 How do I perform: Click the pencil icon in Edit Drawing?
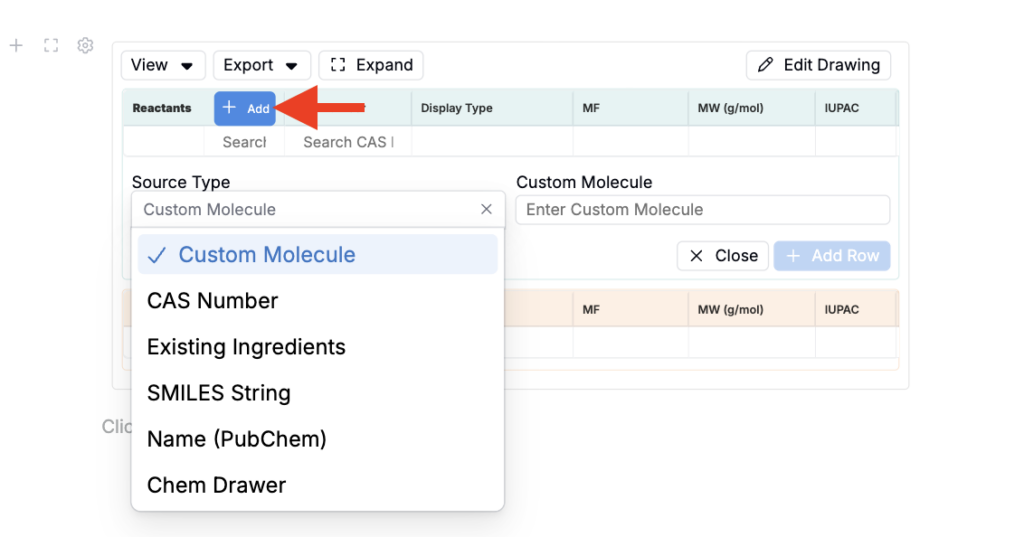tap(765, 65)
